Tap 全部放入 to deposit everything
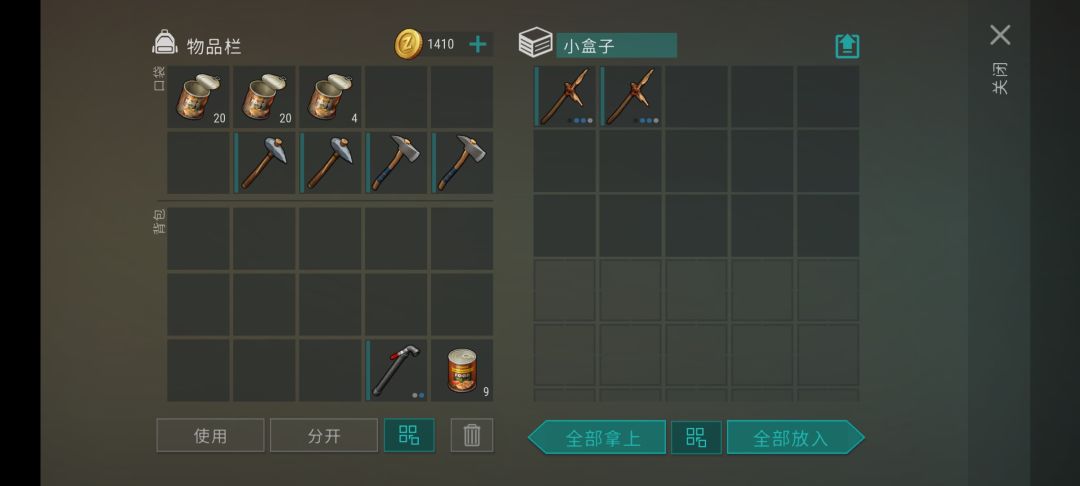1080x486 pixels. coord(796,437)
